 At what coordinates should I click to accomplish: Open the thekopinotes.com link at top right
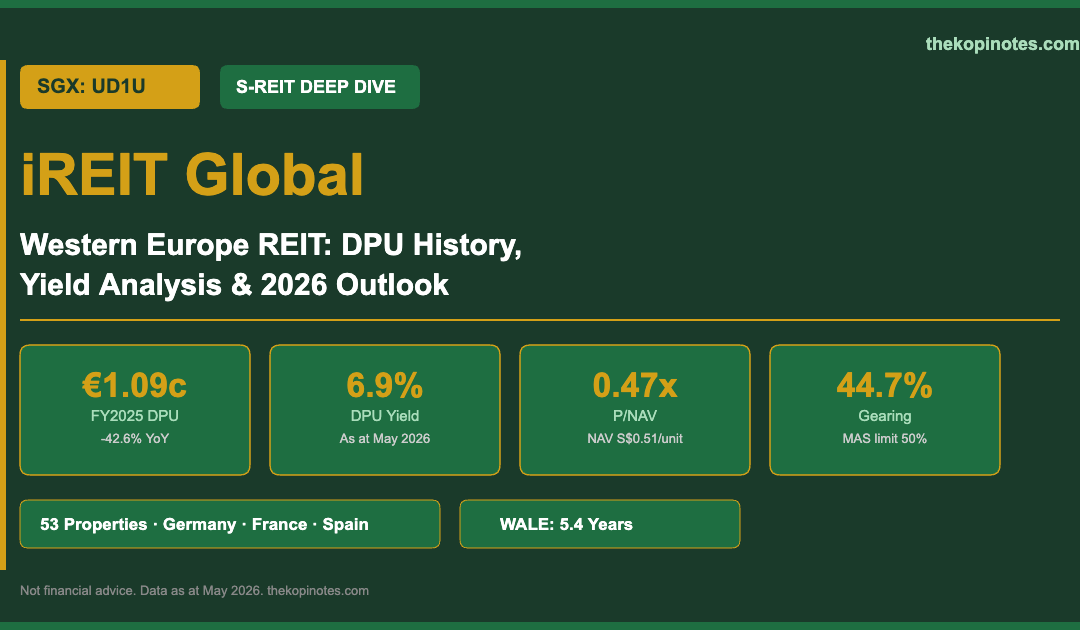pyautogui.click(x=1002, y=44)
